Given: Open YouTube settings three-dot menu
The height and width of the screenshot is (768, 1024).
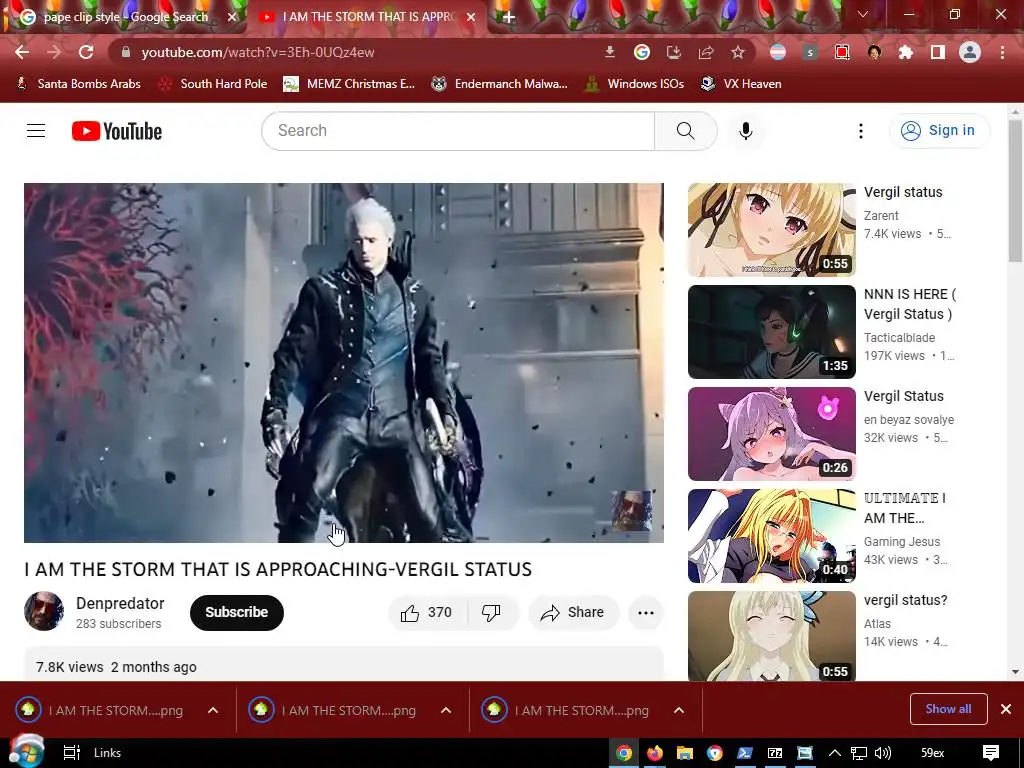Looking at the screenshot, I should click(x=861, y=131).
